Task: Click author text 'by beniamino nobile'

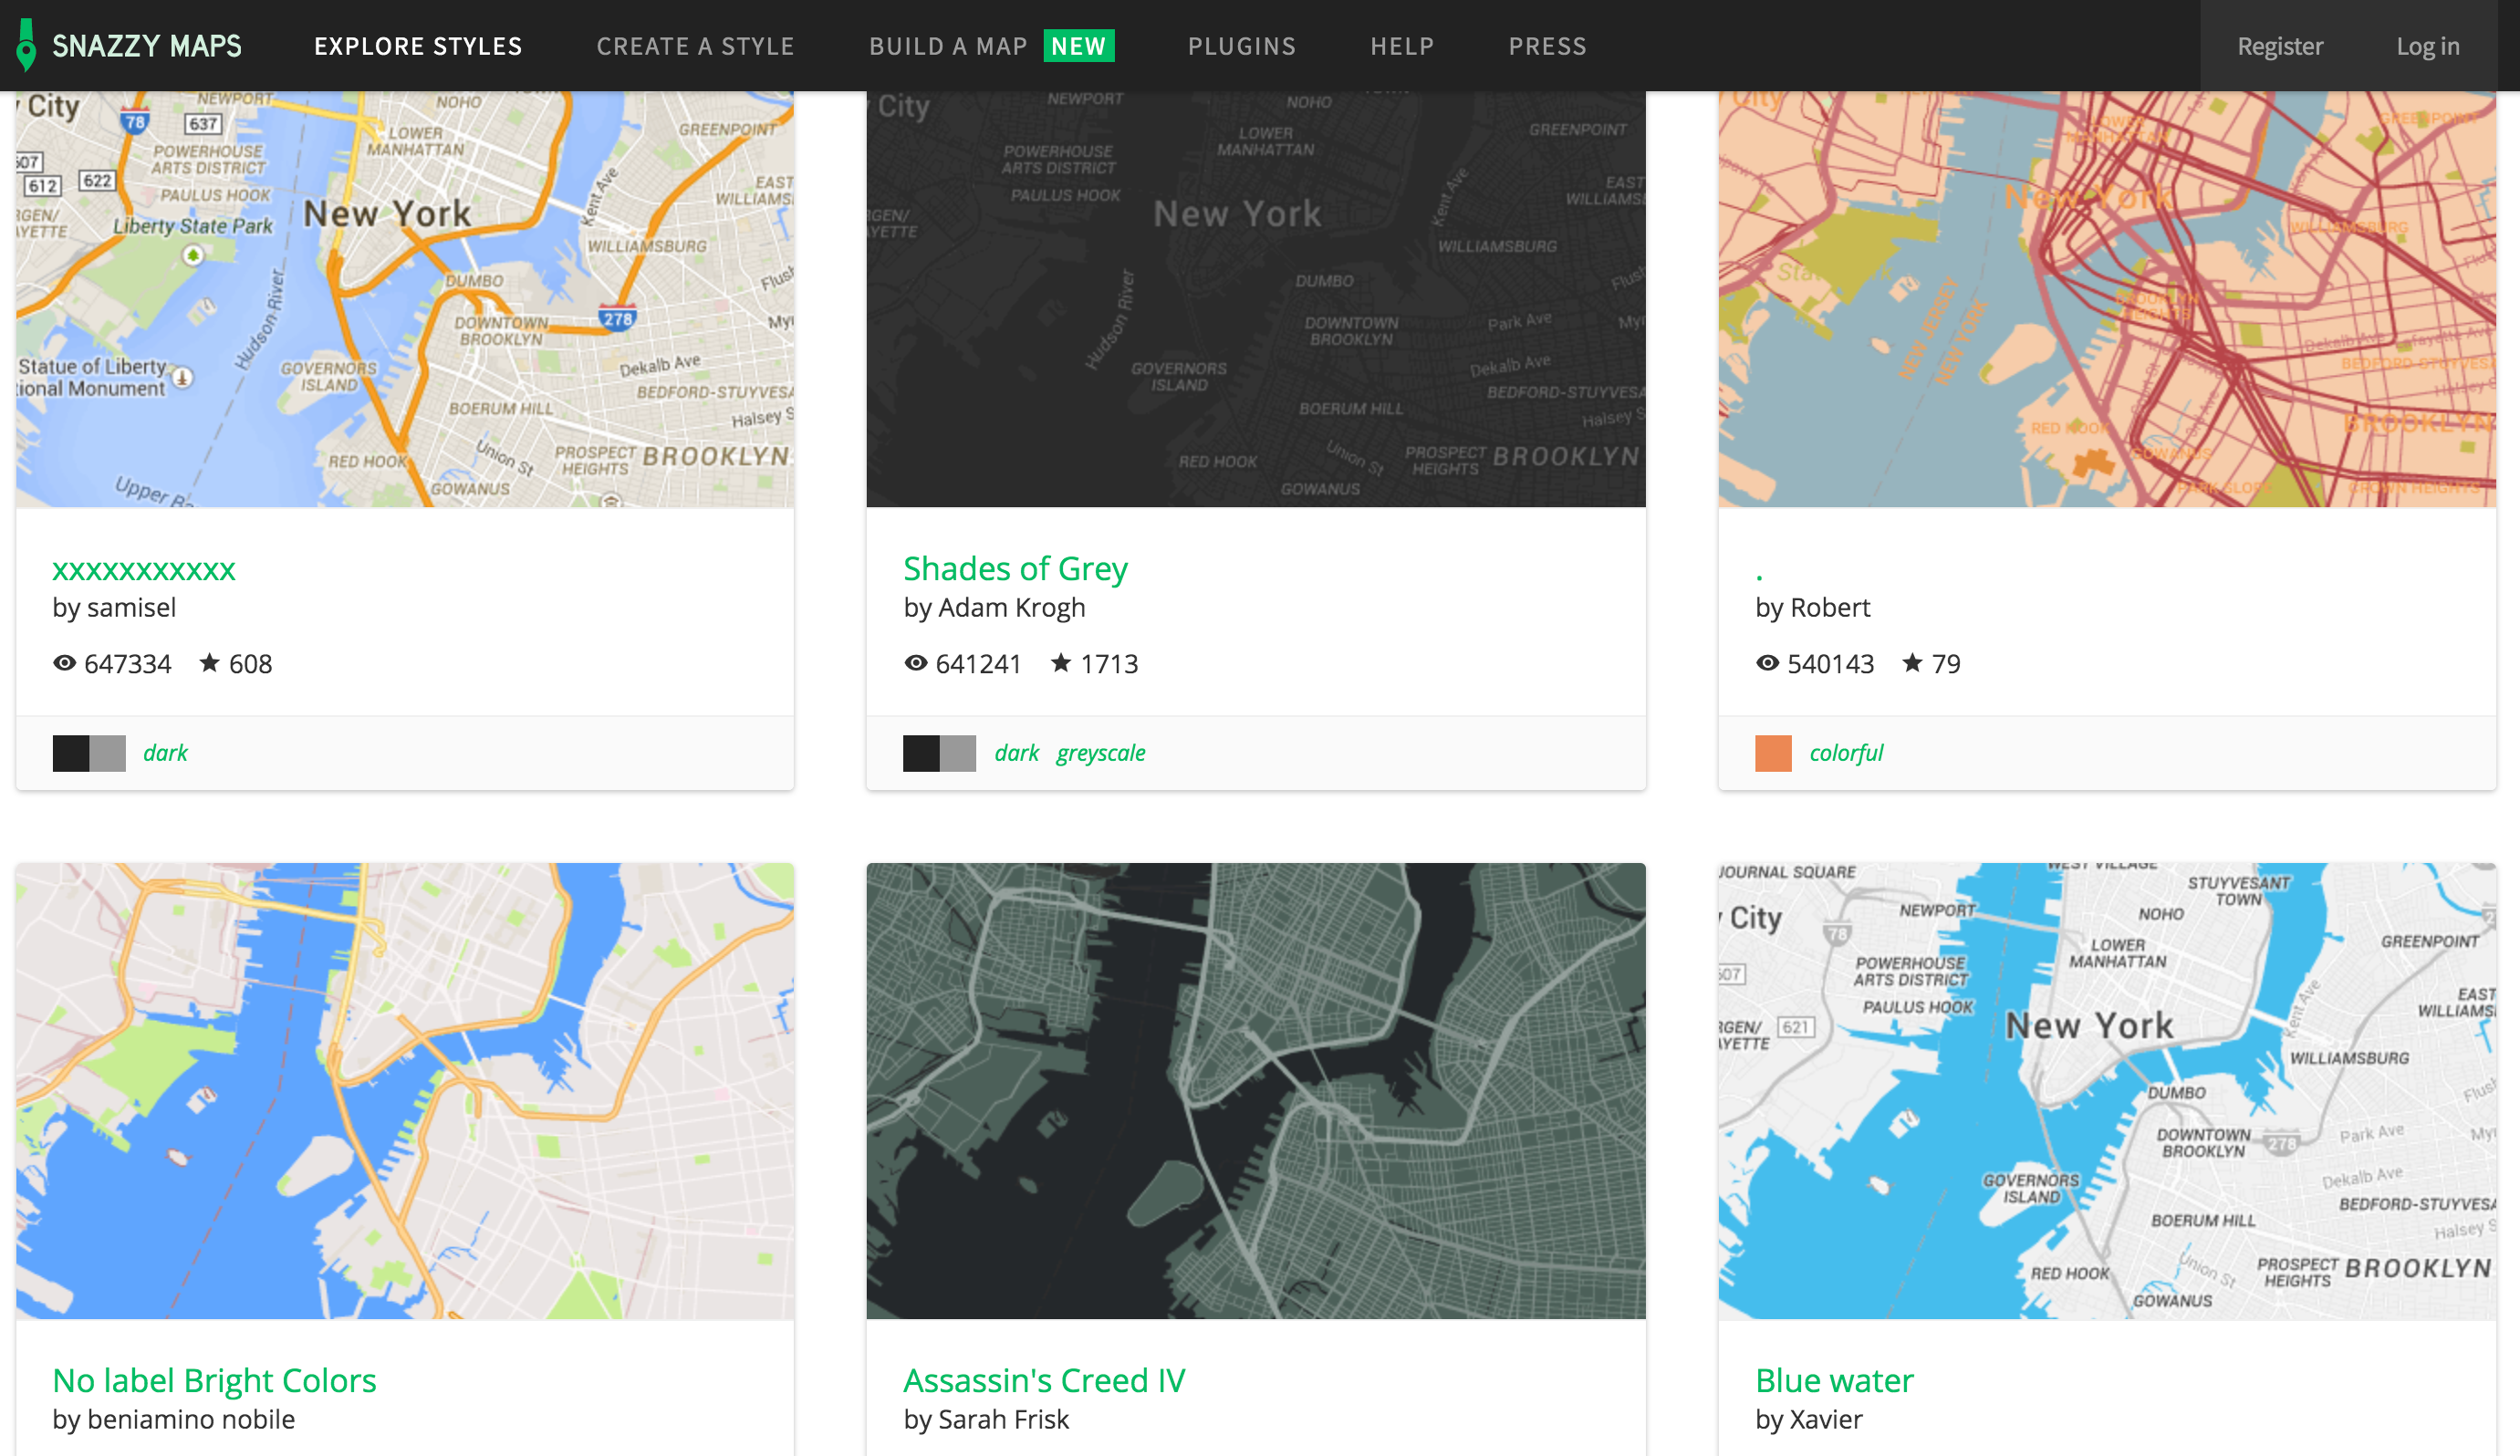Action: pos(174,1419)
